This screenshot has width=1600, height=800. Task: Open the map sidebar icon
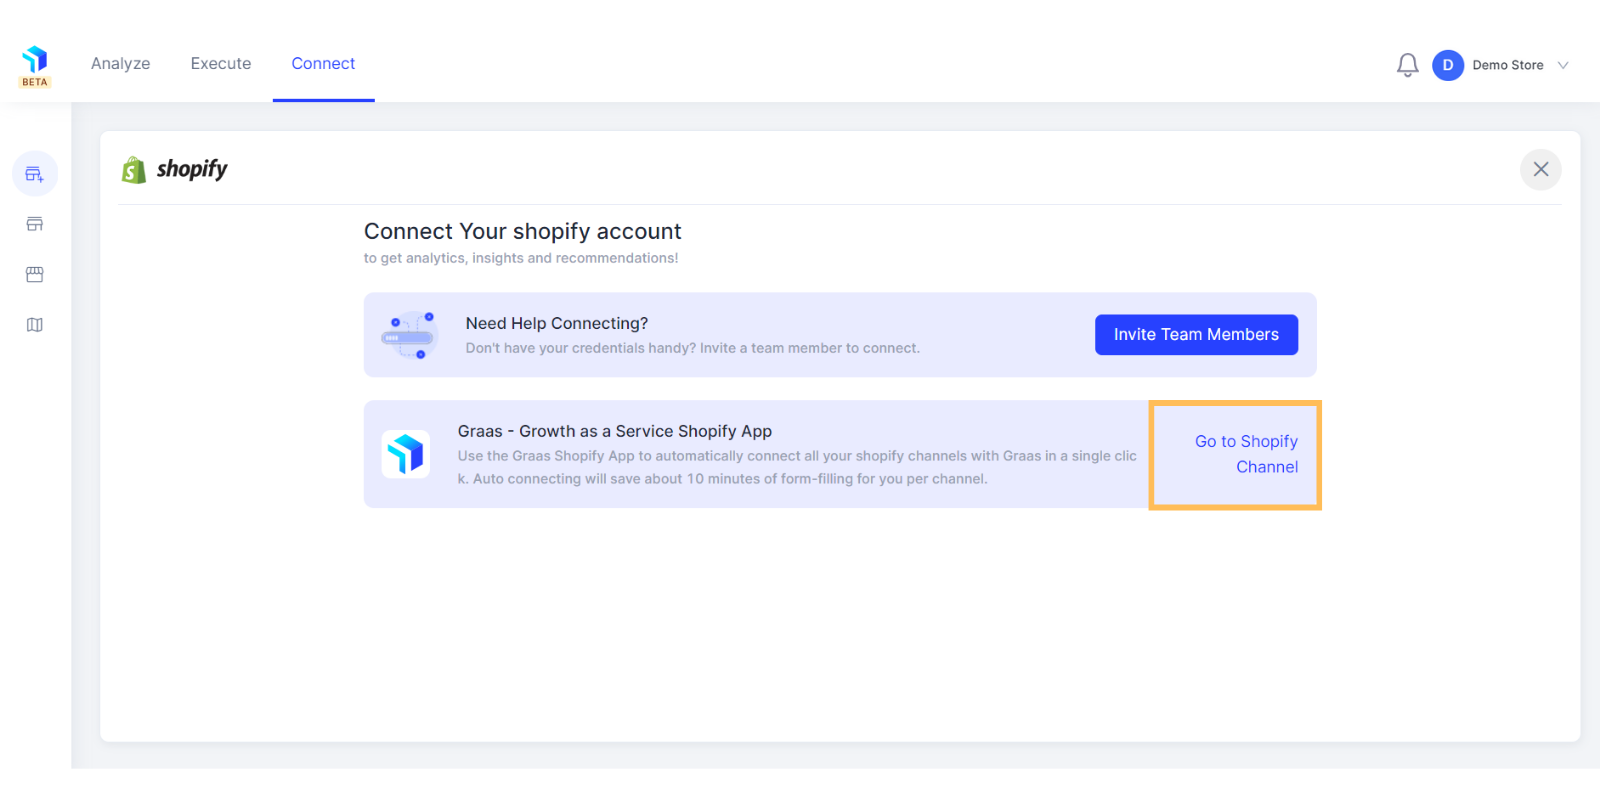click(35, 324)
